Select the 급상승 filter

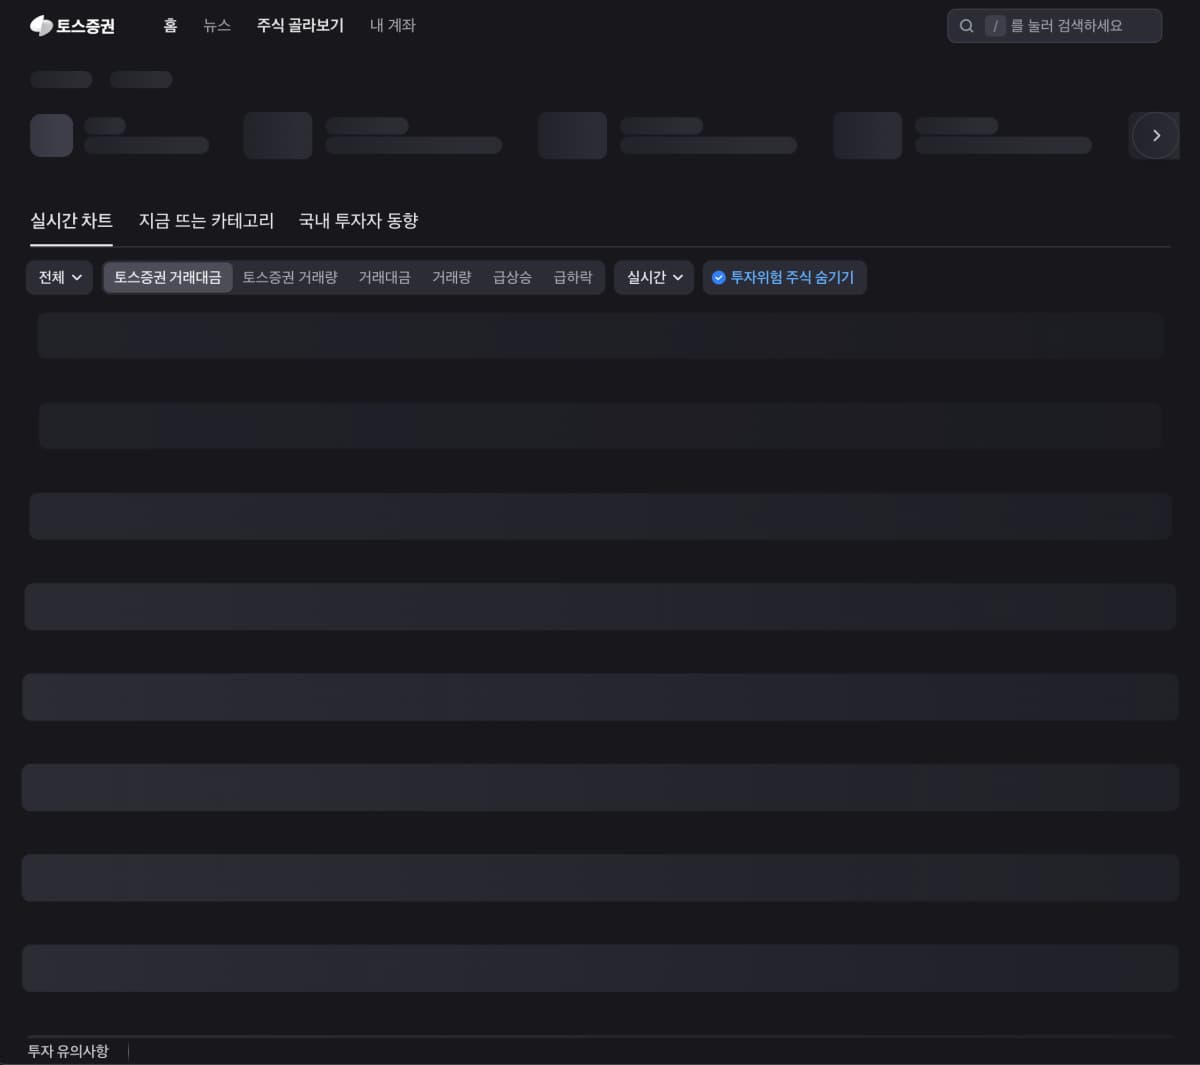coord(512,277)
